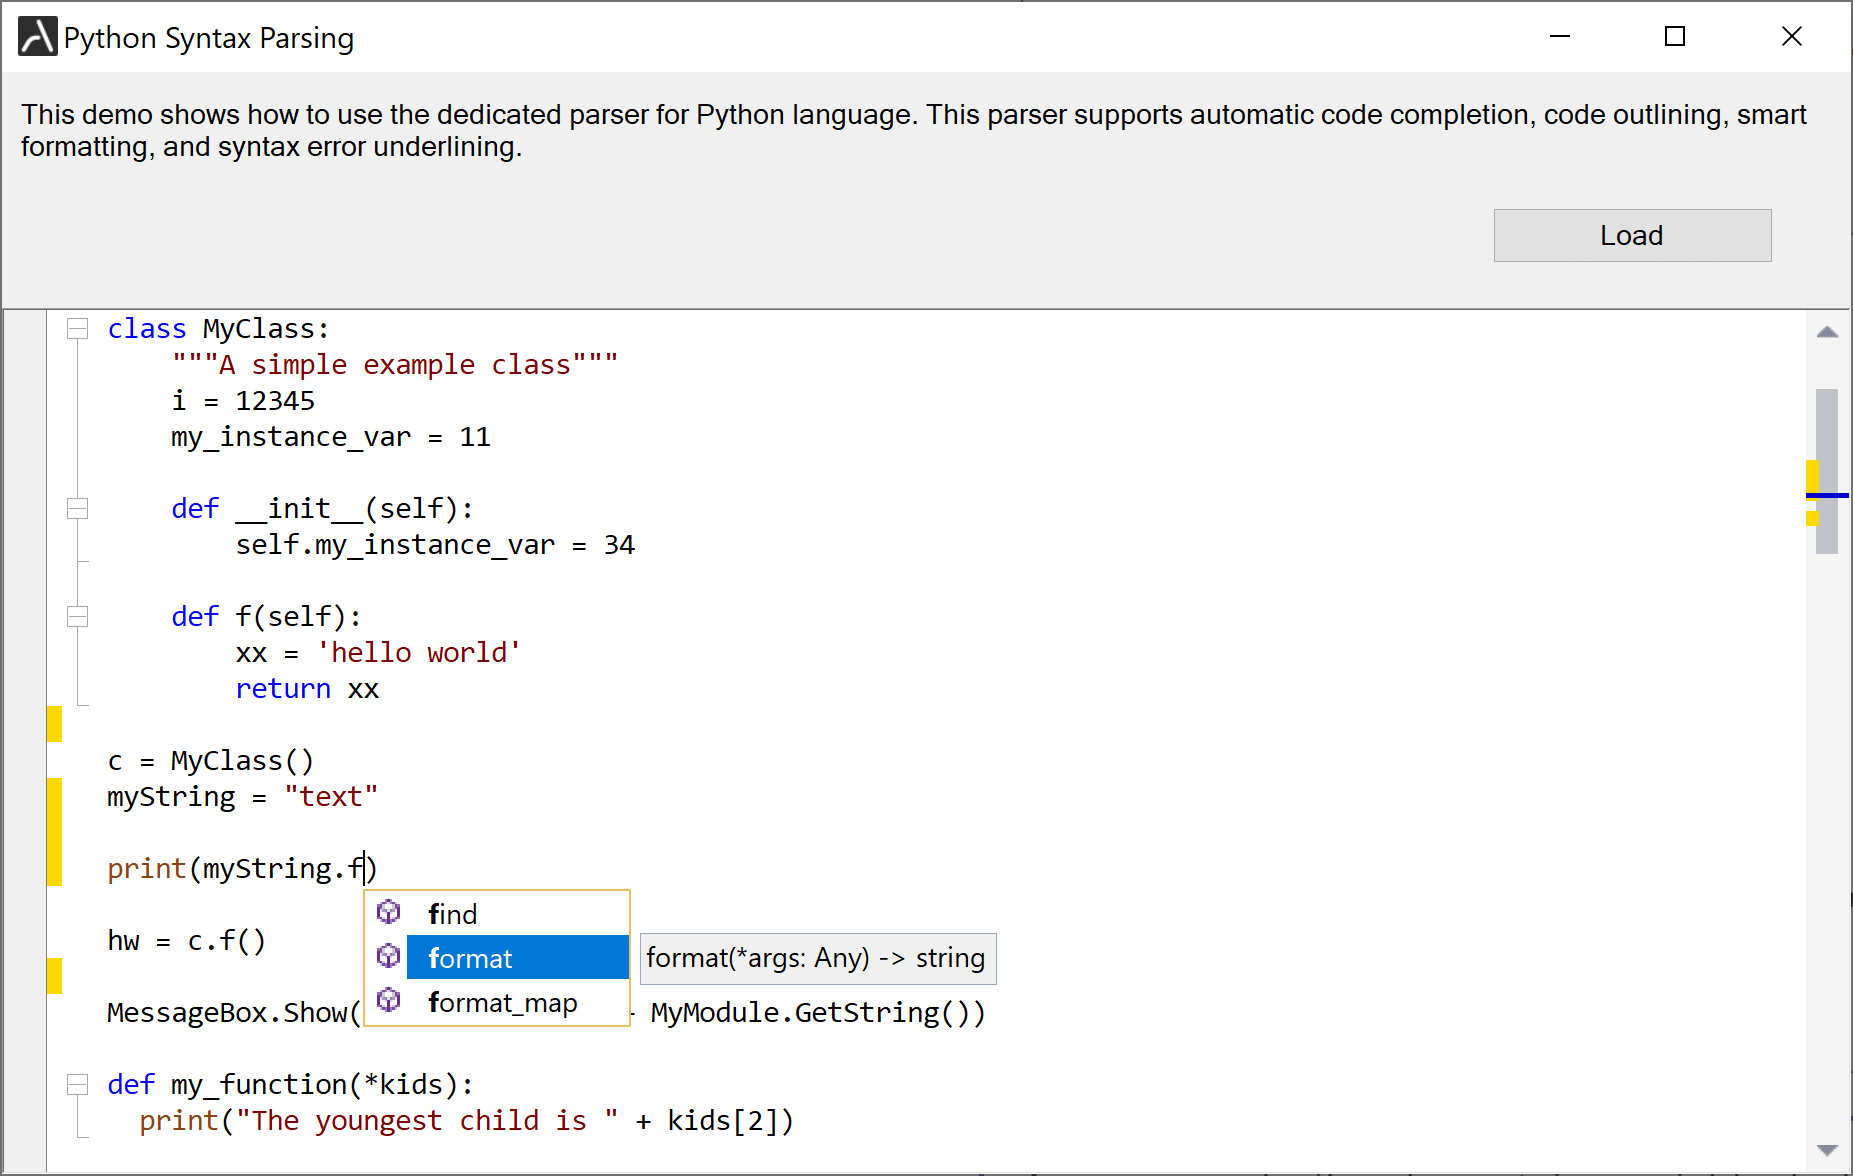The height and width of the screenshot is (1176, 1853).
Task: Collapse the __init__ method outline
Action: tap(77, 508)
